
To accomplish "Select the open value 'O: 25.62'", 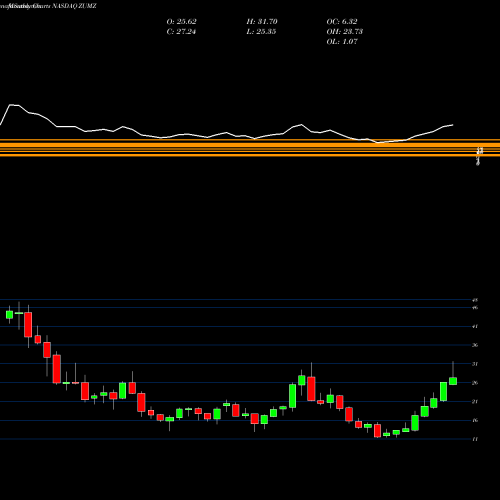I will (x=181, y=21).
